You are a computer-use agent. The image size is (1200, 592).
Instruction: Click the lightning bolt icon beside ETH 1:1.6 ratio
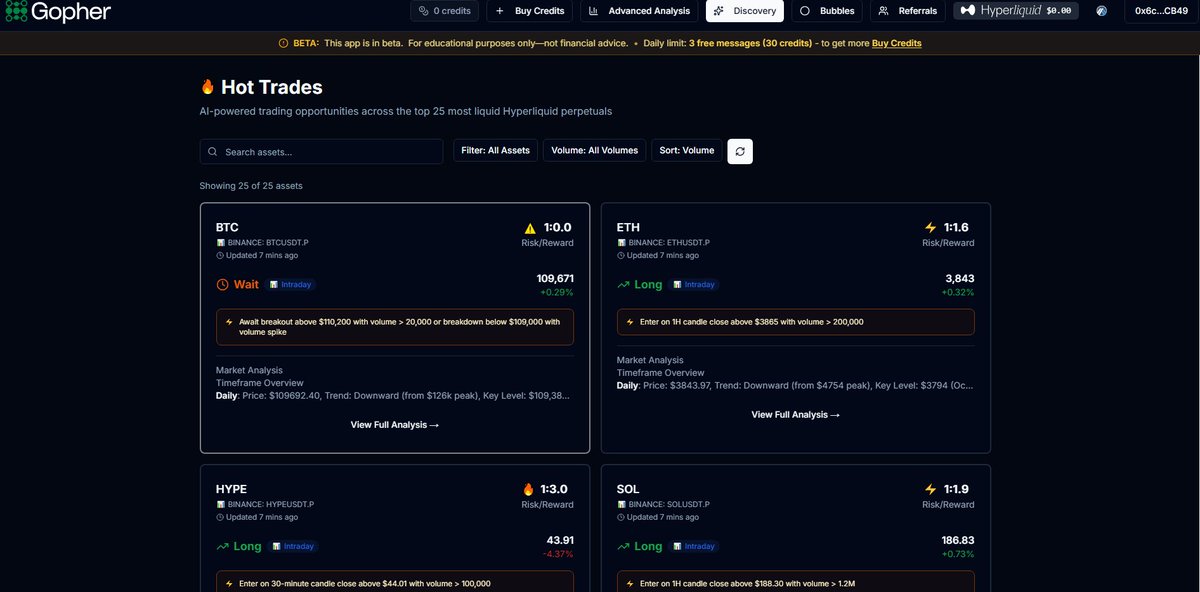(x=931, y=227)
